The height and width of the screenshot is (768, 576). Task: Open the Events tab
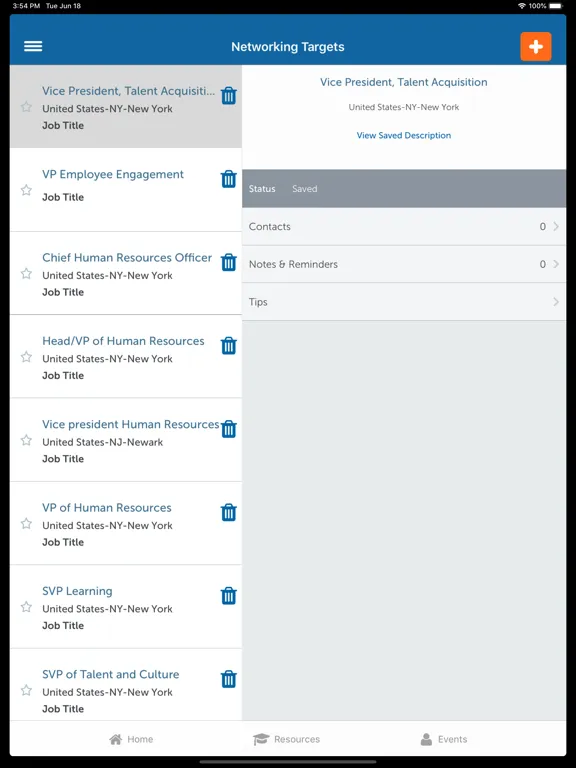444,739
